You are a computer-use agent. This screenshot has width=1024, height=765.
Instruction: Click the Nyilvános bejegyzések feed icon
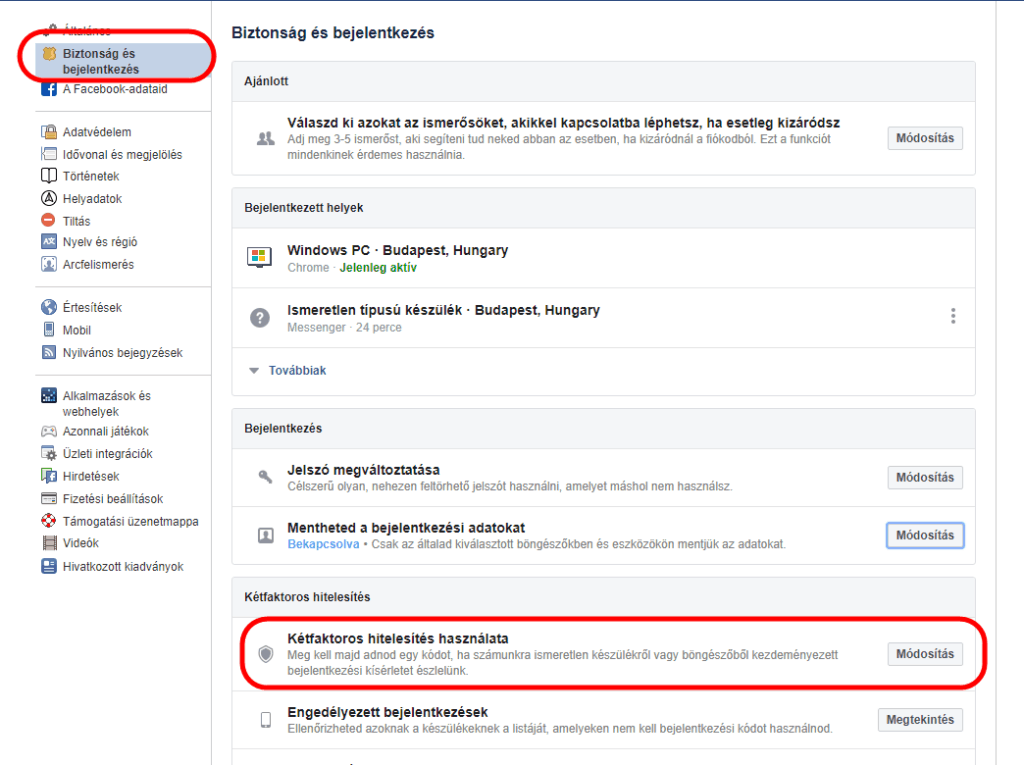click(x=48, y=353)
